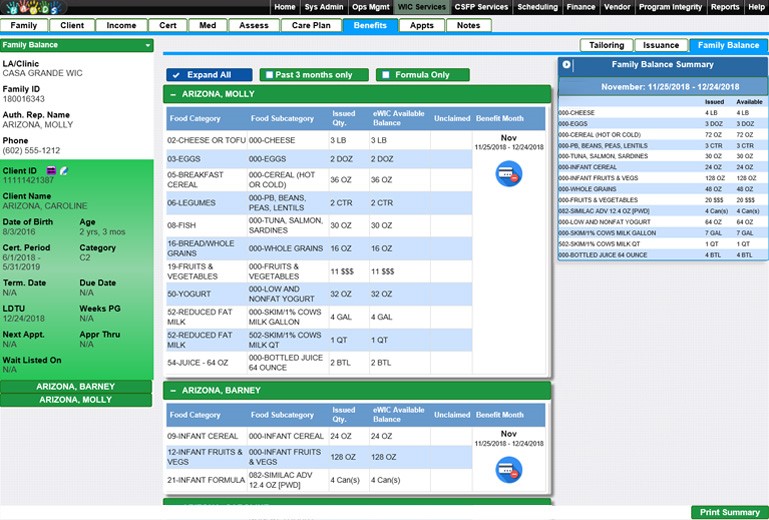Open the Family Balance dropdown in the sidebar
The image size is (769, 520).
pyautogui.click(x=147, y=45)
